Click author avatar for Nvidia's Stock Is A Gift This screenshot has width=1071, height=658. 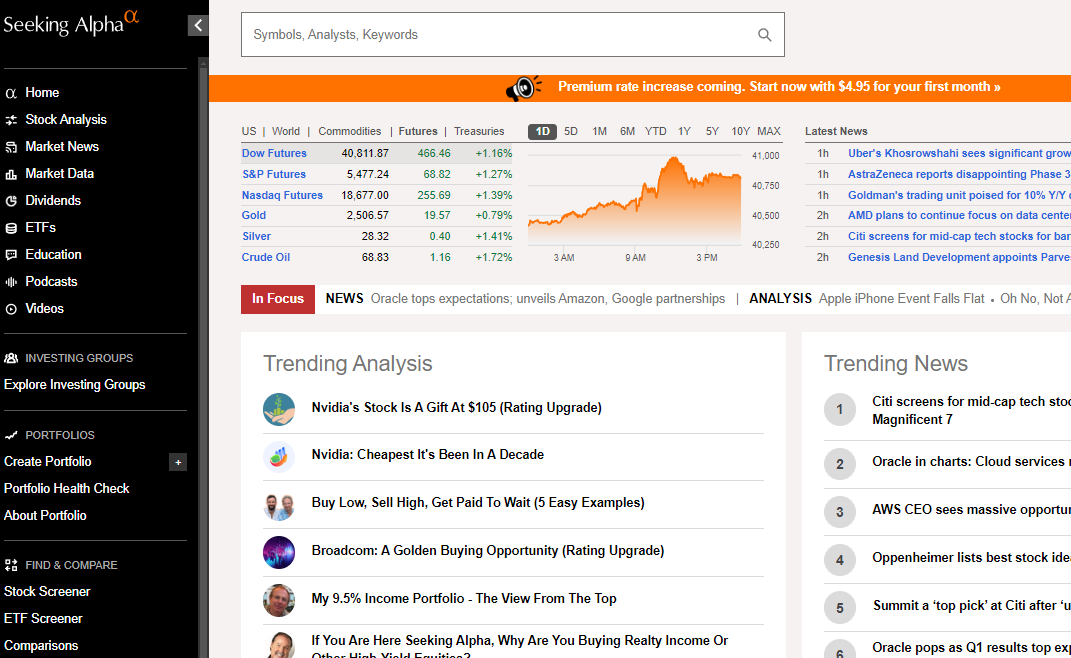tap(279, 409)
